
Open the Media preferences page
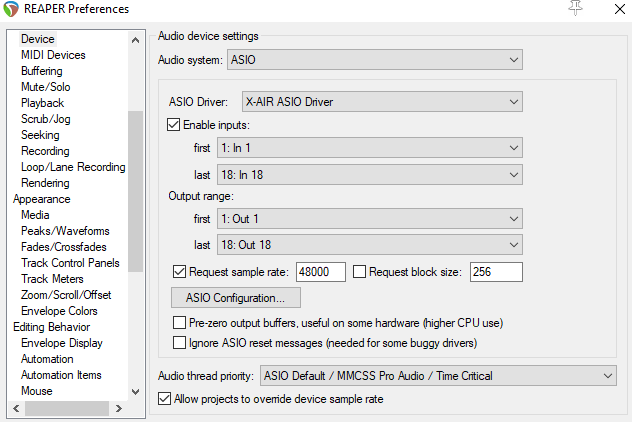[x=35, y=215]
